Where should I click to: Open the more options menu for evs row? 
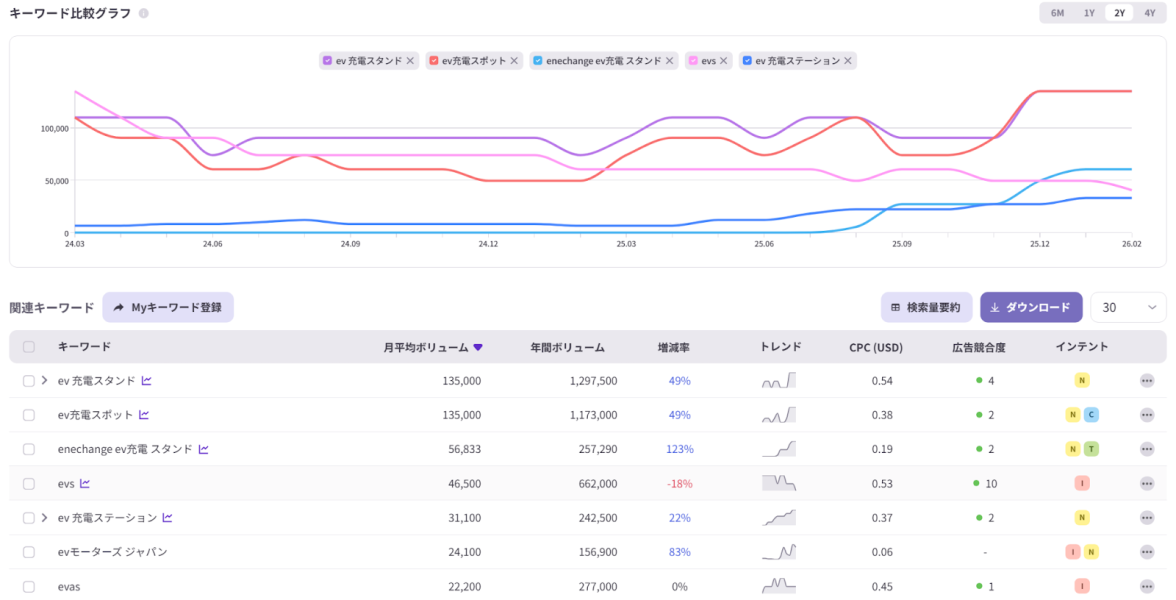1146,484
